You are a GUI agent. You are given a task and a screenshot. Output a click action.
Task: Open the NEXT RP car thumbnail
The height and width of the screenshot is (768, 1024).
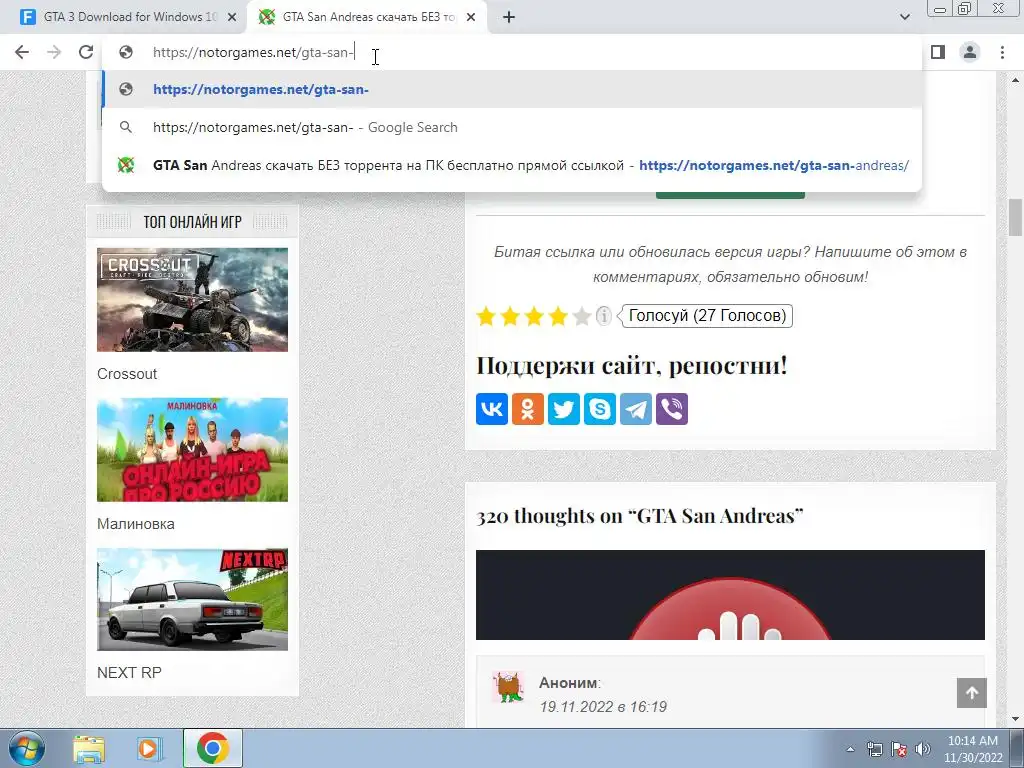coord(192,600)
